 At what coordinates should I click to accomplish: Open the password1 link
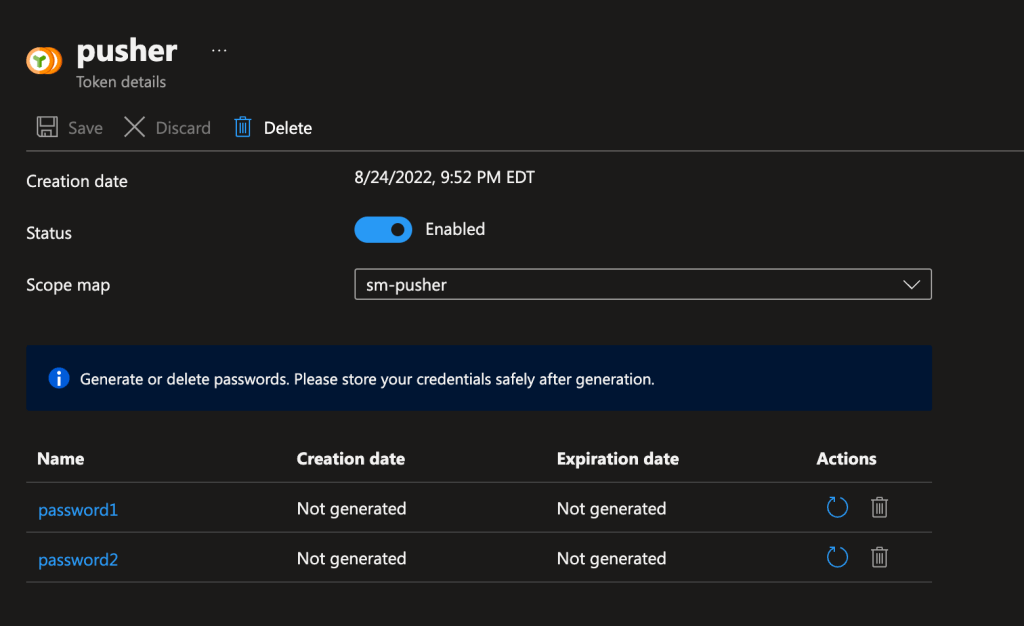click(x=78, y=510)
